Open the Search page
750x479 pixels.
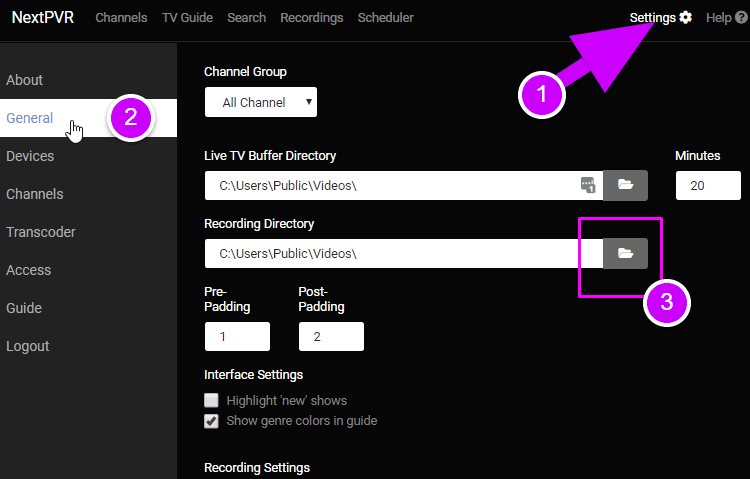pyautogui.click(x=246, y=18)
